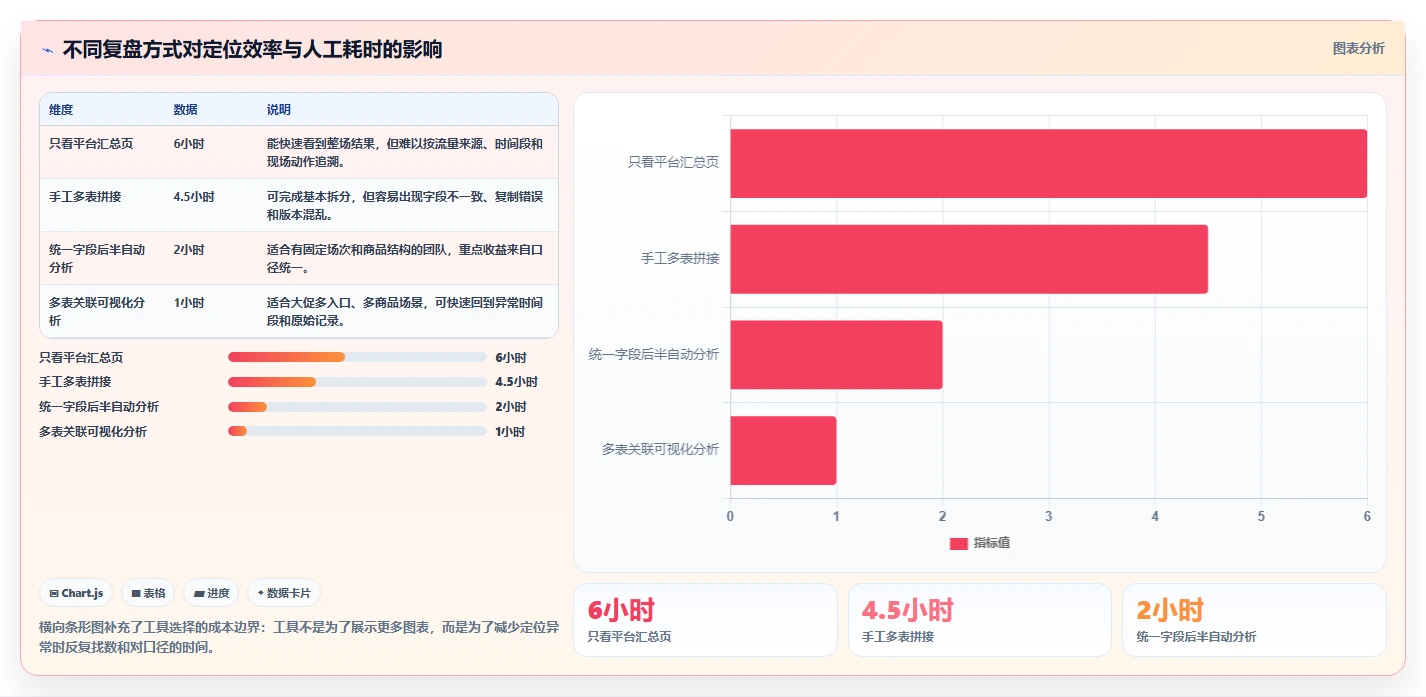Screen dimensions: 1426x697
Task: Click the 只看平台汇总页 chart axis label
Action: pyautogui.click(x=673, y=162)
